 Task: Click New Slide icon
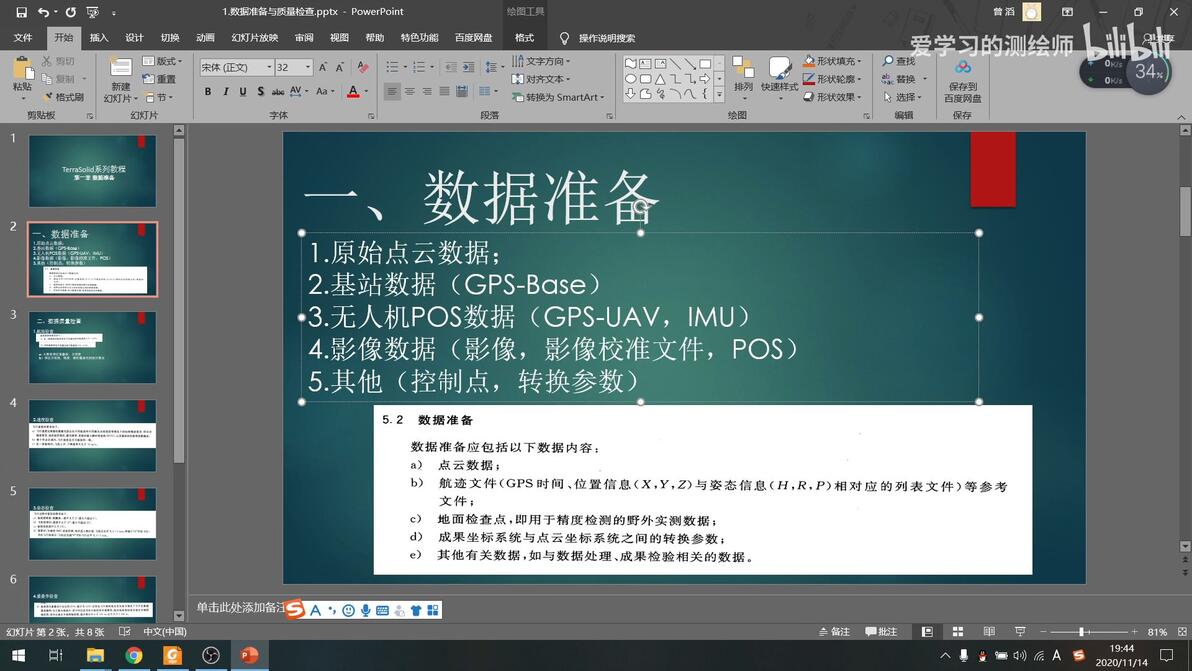(120, 79)
